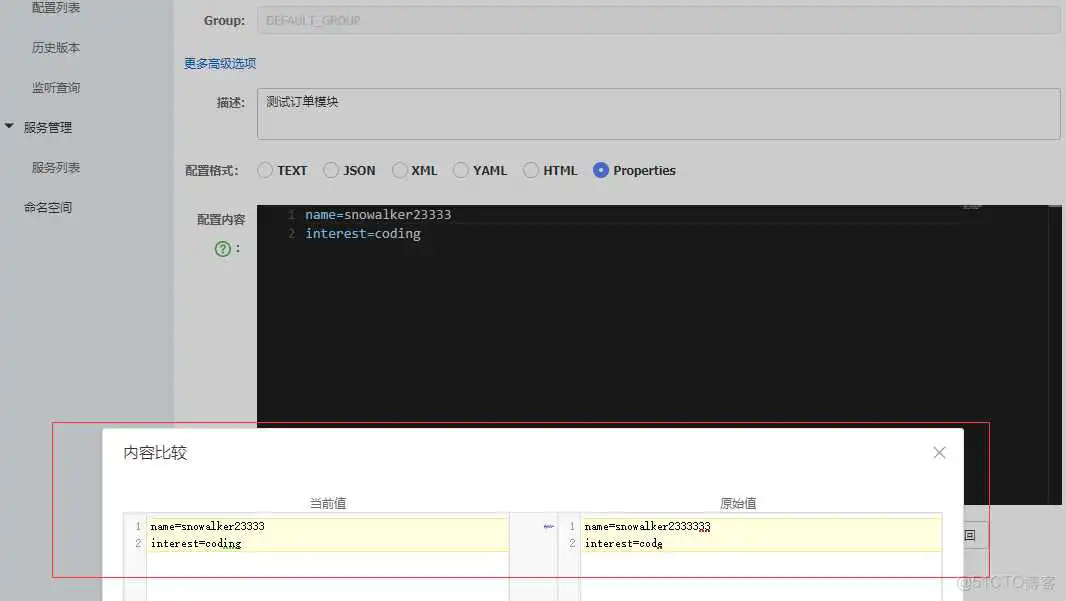Image resolution: width=1066 pixels, height=601 pixels.
Task: Close the 内容比较 comparison dialog
Action: coord(939,452)
